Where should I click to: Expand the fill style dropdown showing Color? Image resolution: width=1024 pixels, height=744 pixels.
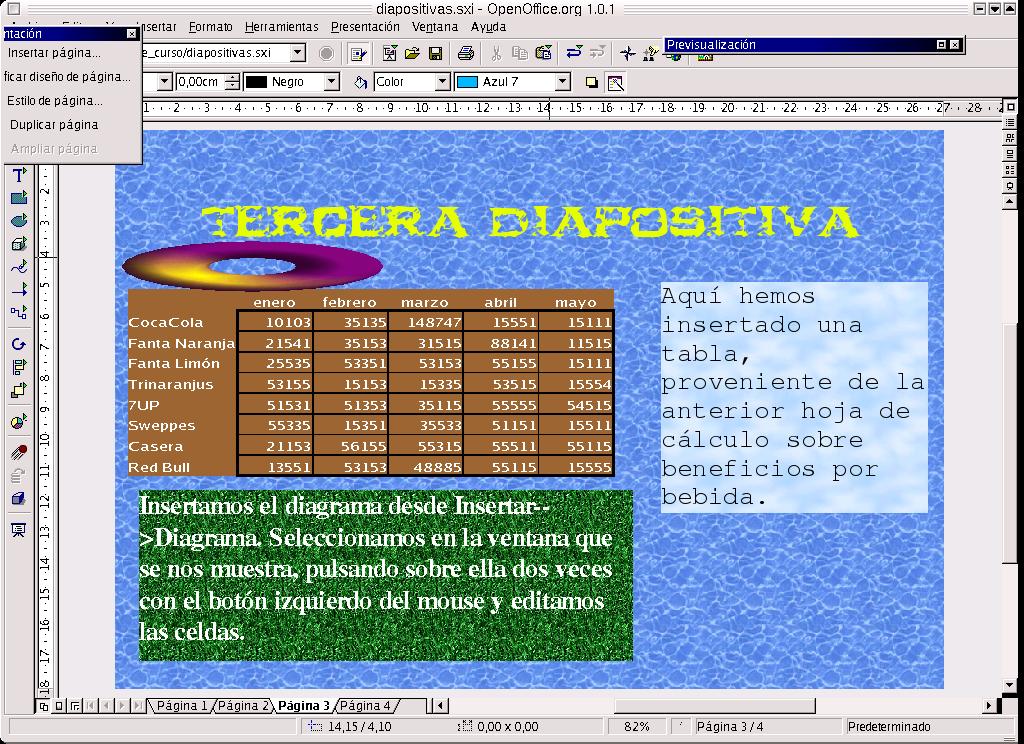pyautogui.click(x=441, y=82)
